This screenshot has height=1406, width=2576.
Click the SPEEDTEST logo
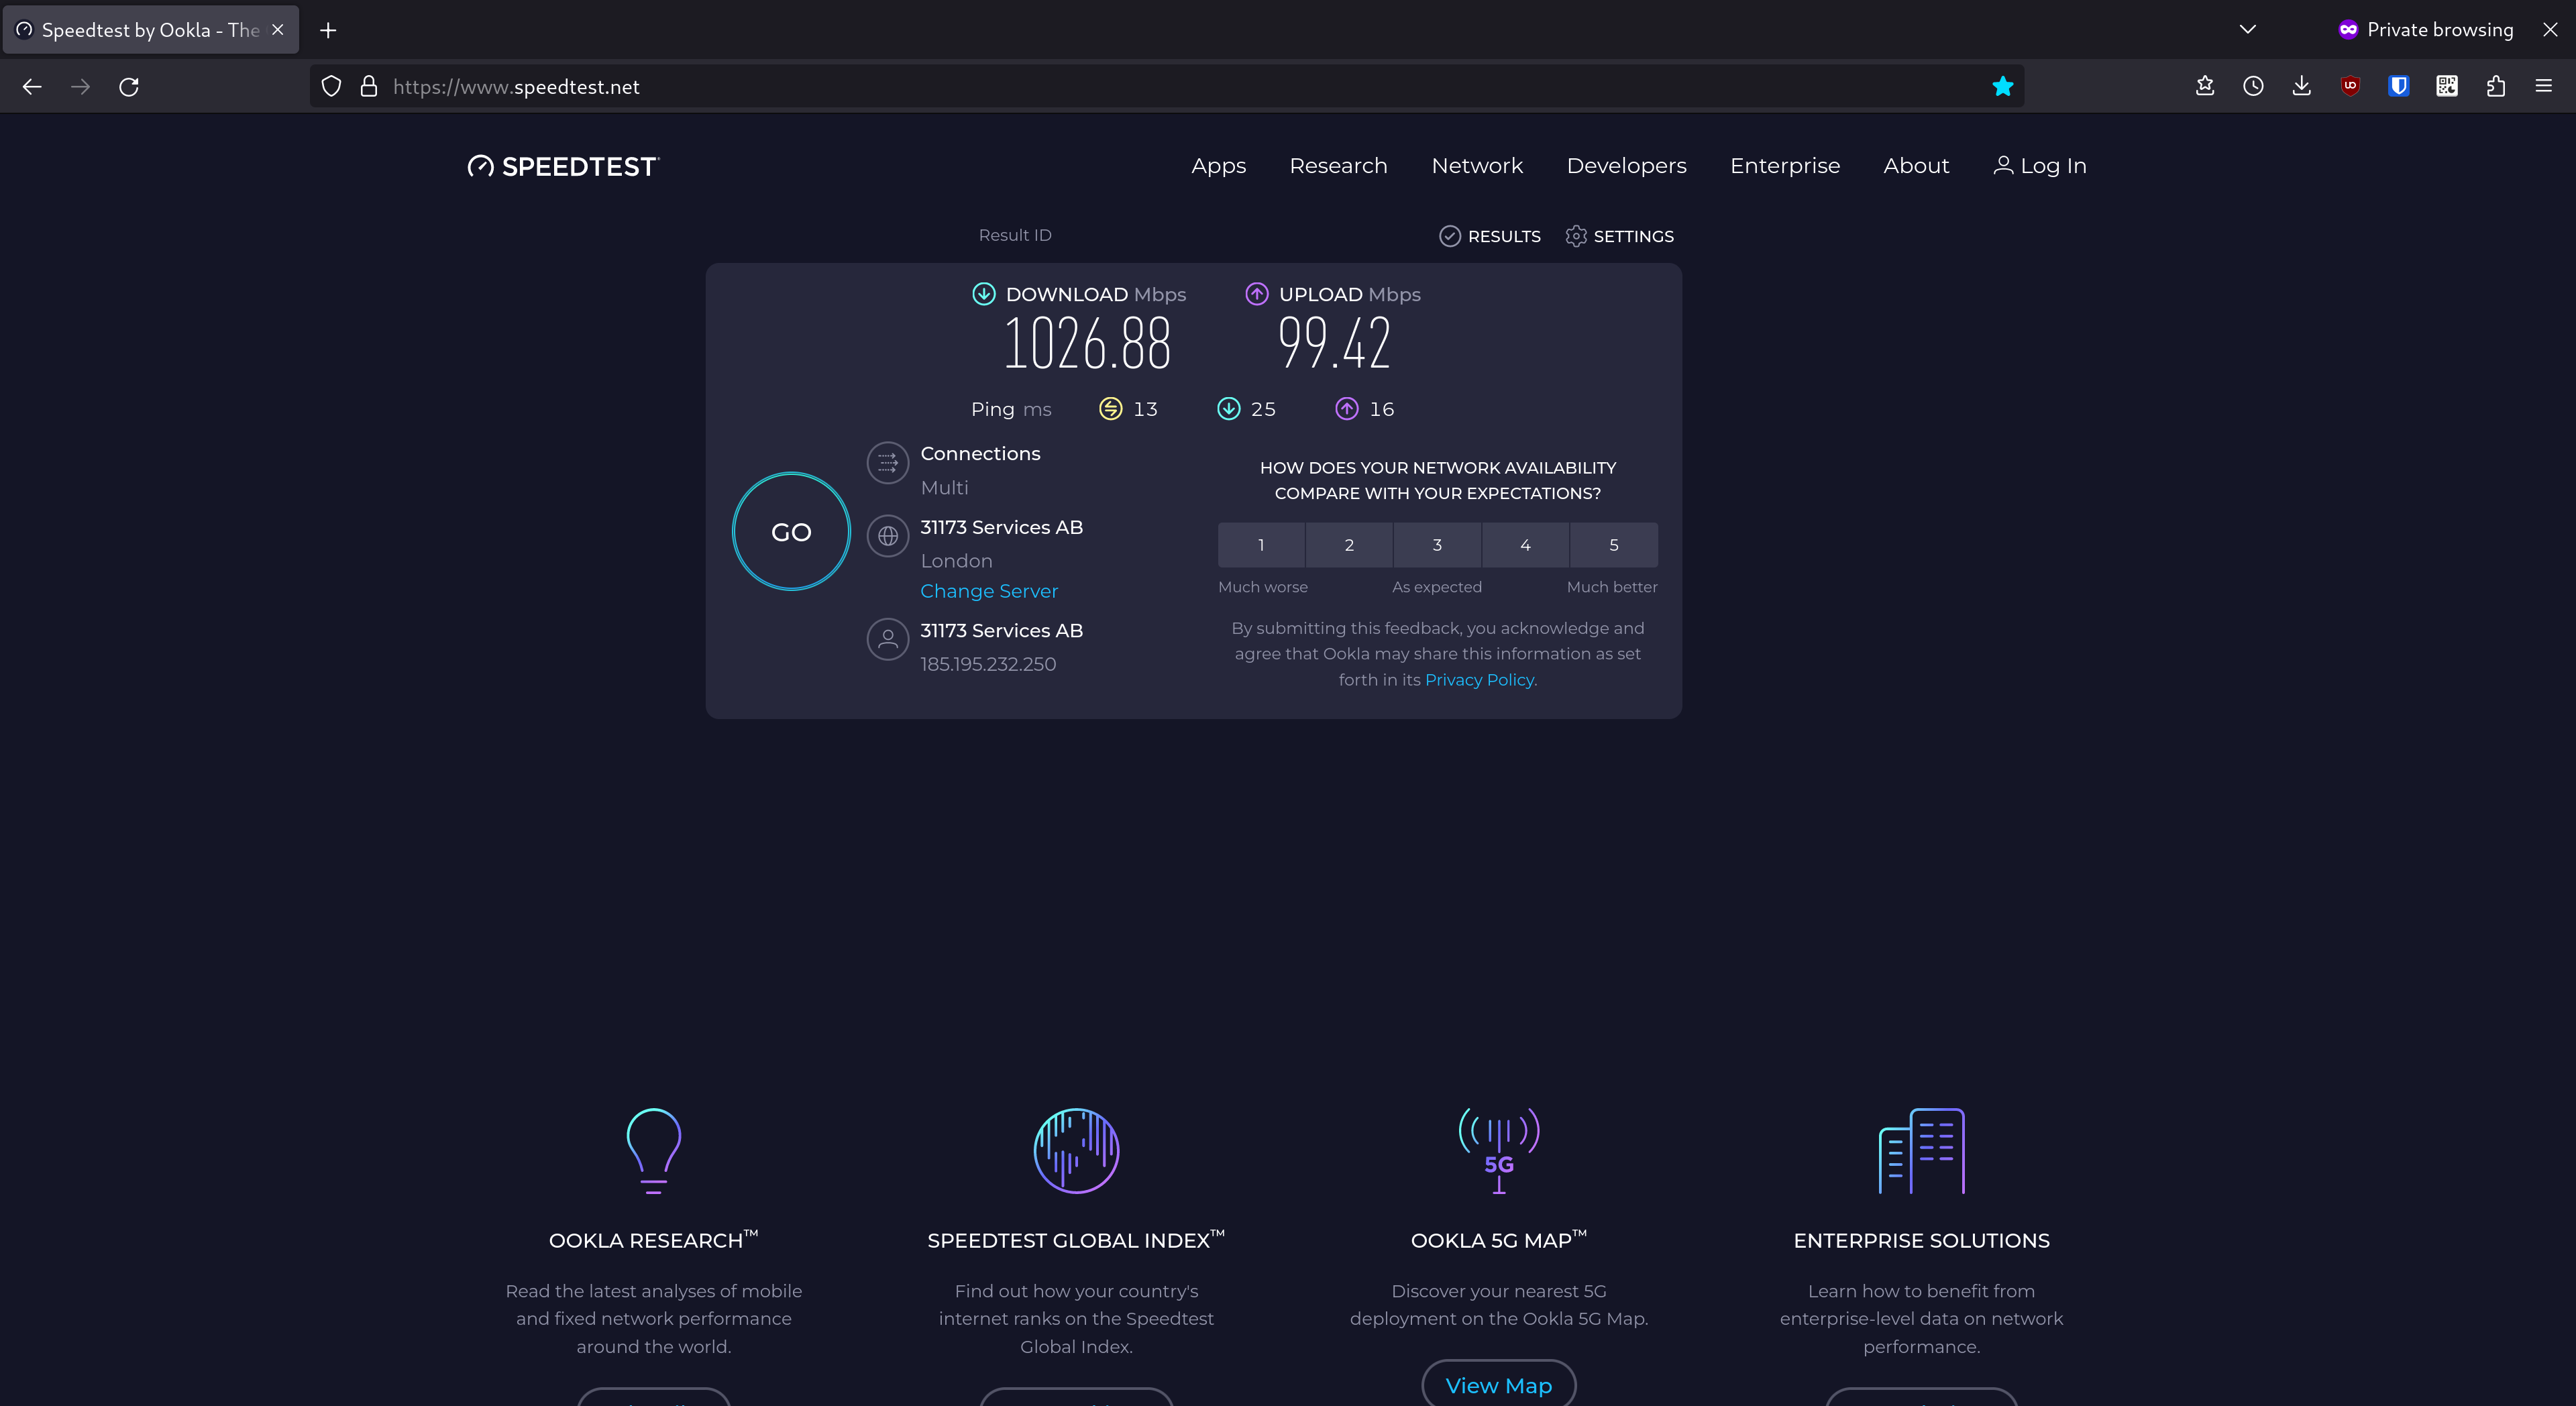click(x=563, y=166)
